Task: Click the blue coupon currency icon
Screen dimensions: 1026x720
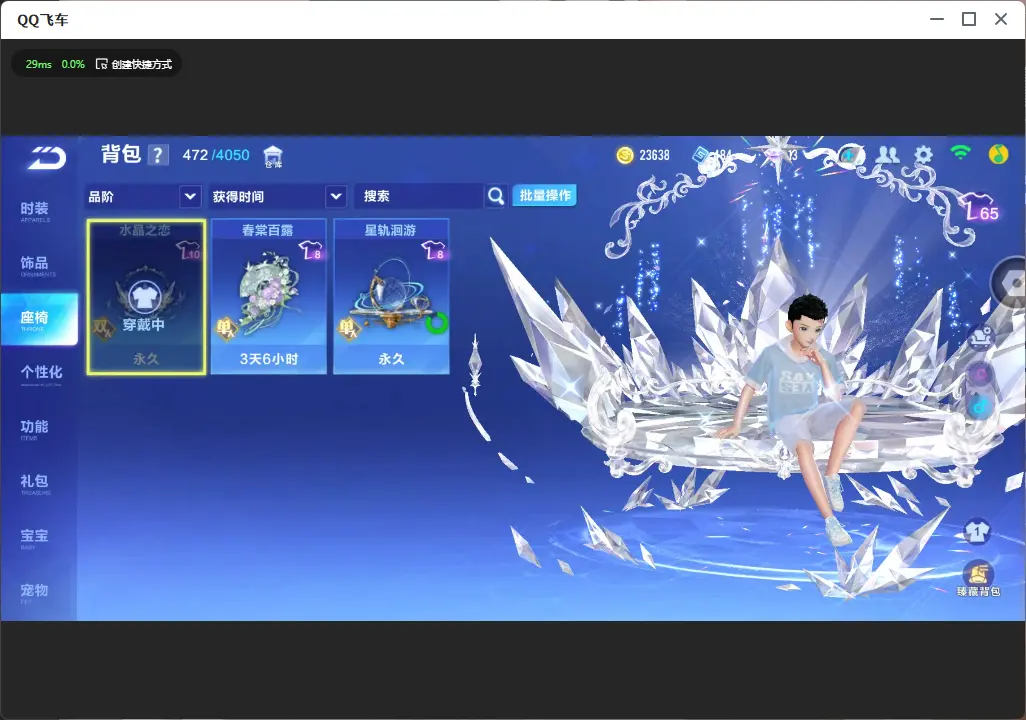Action: [x=700, y=155]
